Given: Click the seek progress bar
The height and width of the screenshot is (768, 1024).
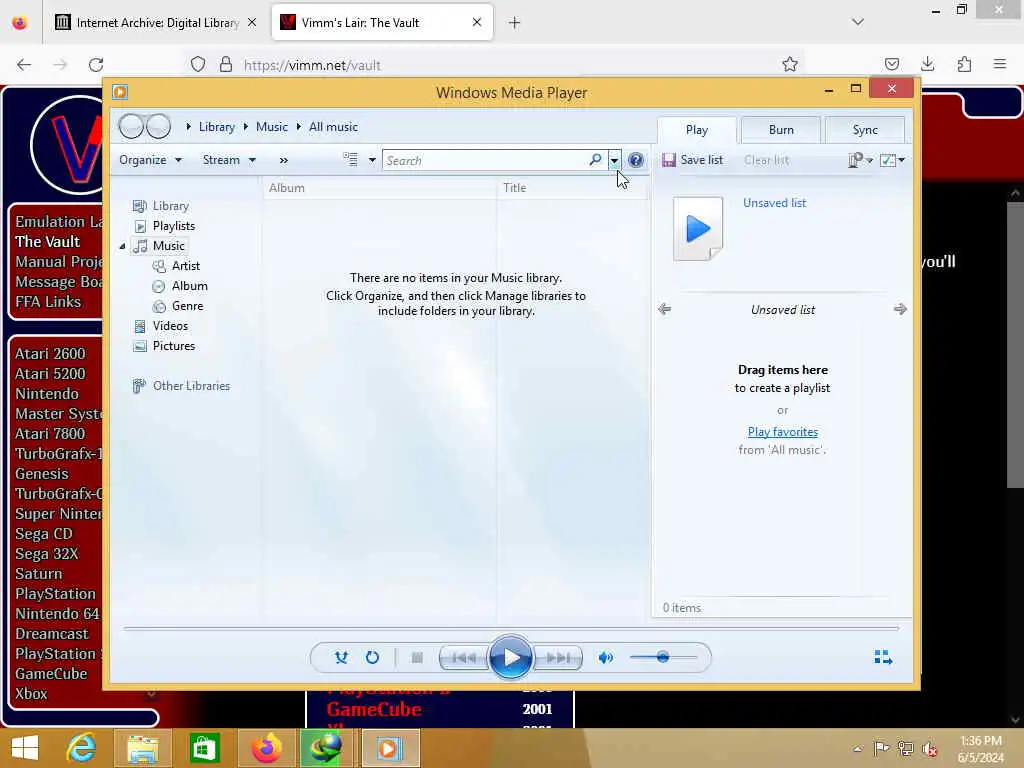Looking at the screenshot, I should (x=511, y=628).
